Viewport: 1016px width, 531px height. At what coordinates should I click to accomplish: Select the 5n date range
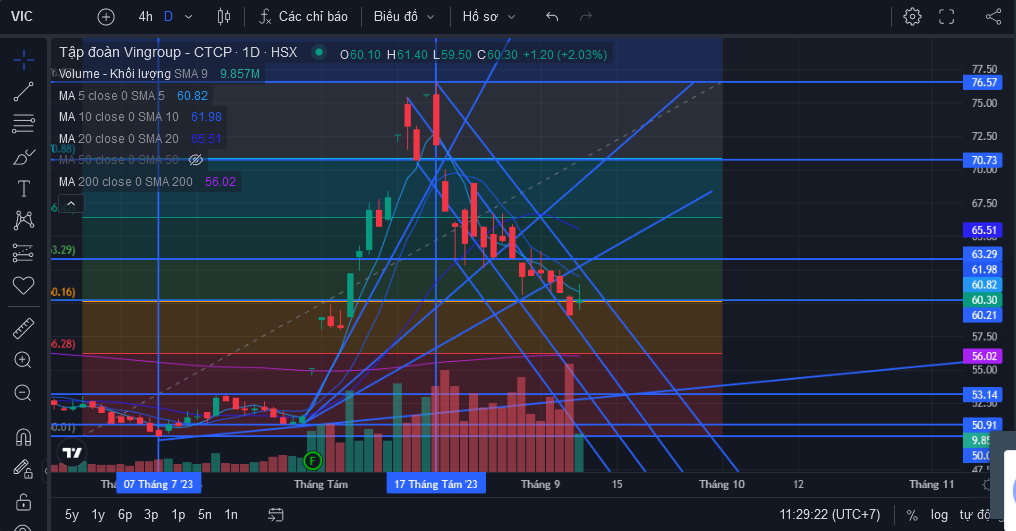[x=205, y=515]
